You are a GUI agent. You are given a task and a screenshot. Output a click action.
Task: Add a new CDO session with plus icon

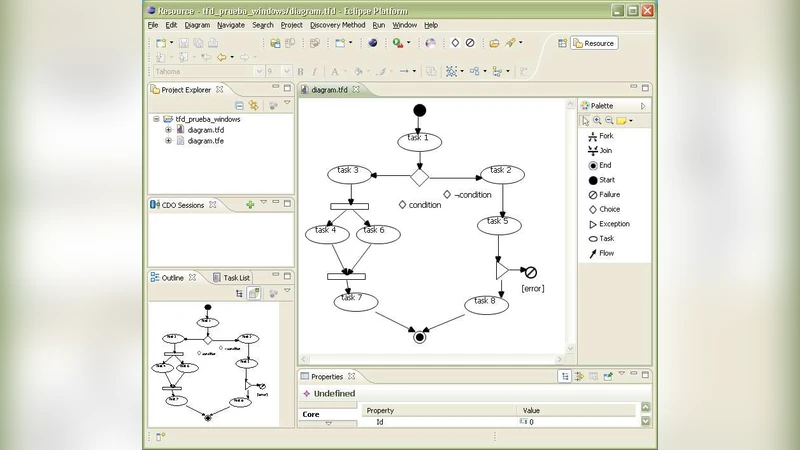coord(250,205)
